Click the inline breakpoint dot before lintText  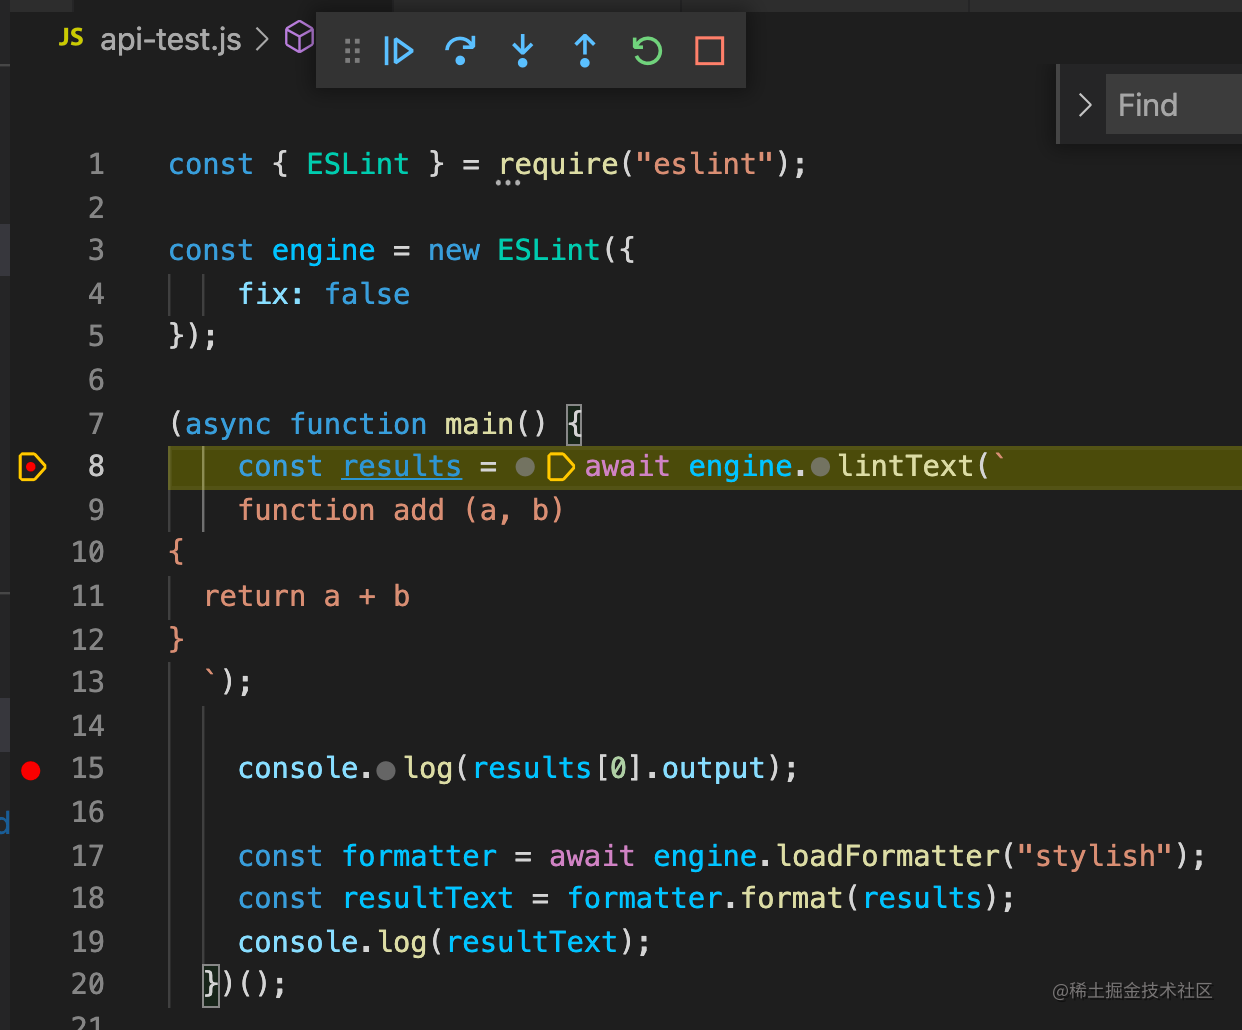point(821,467)
